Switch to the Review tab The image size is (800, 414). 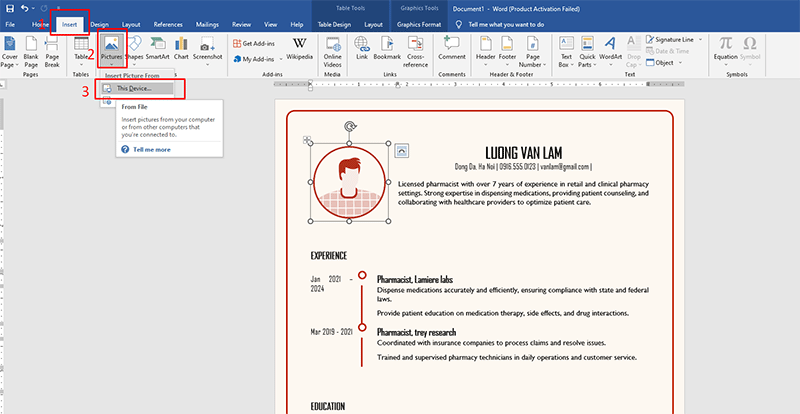click(x=241, y=25)
